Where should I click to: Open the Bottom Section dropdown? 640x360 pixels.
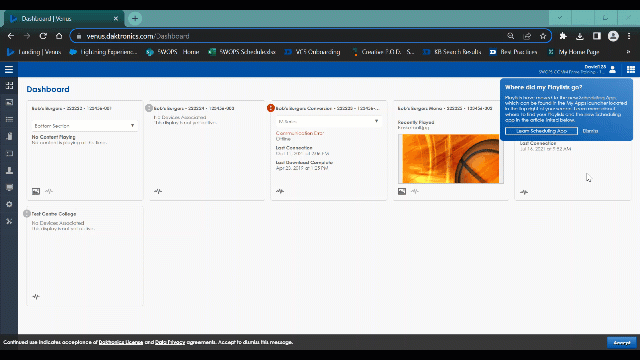[84, 126]
